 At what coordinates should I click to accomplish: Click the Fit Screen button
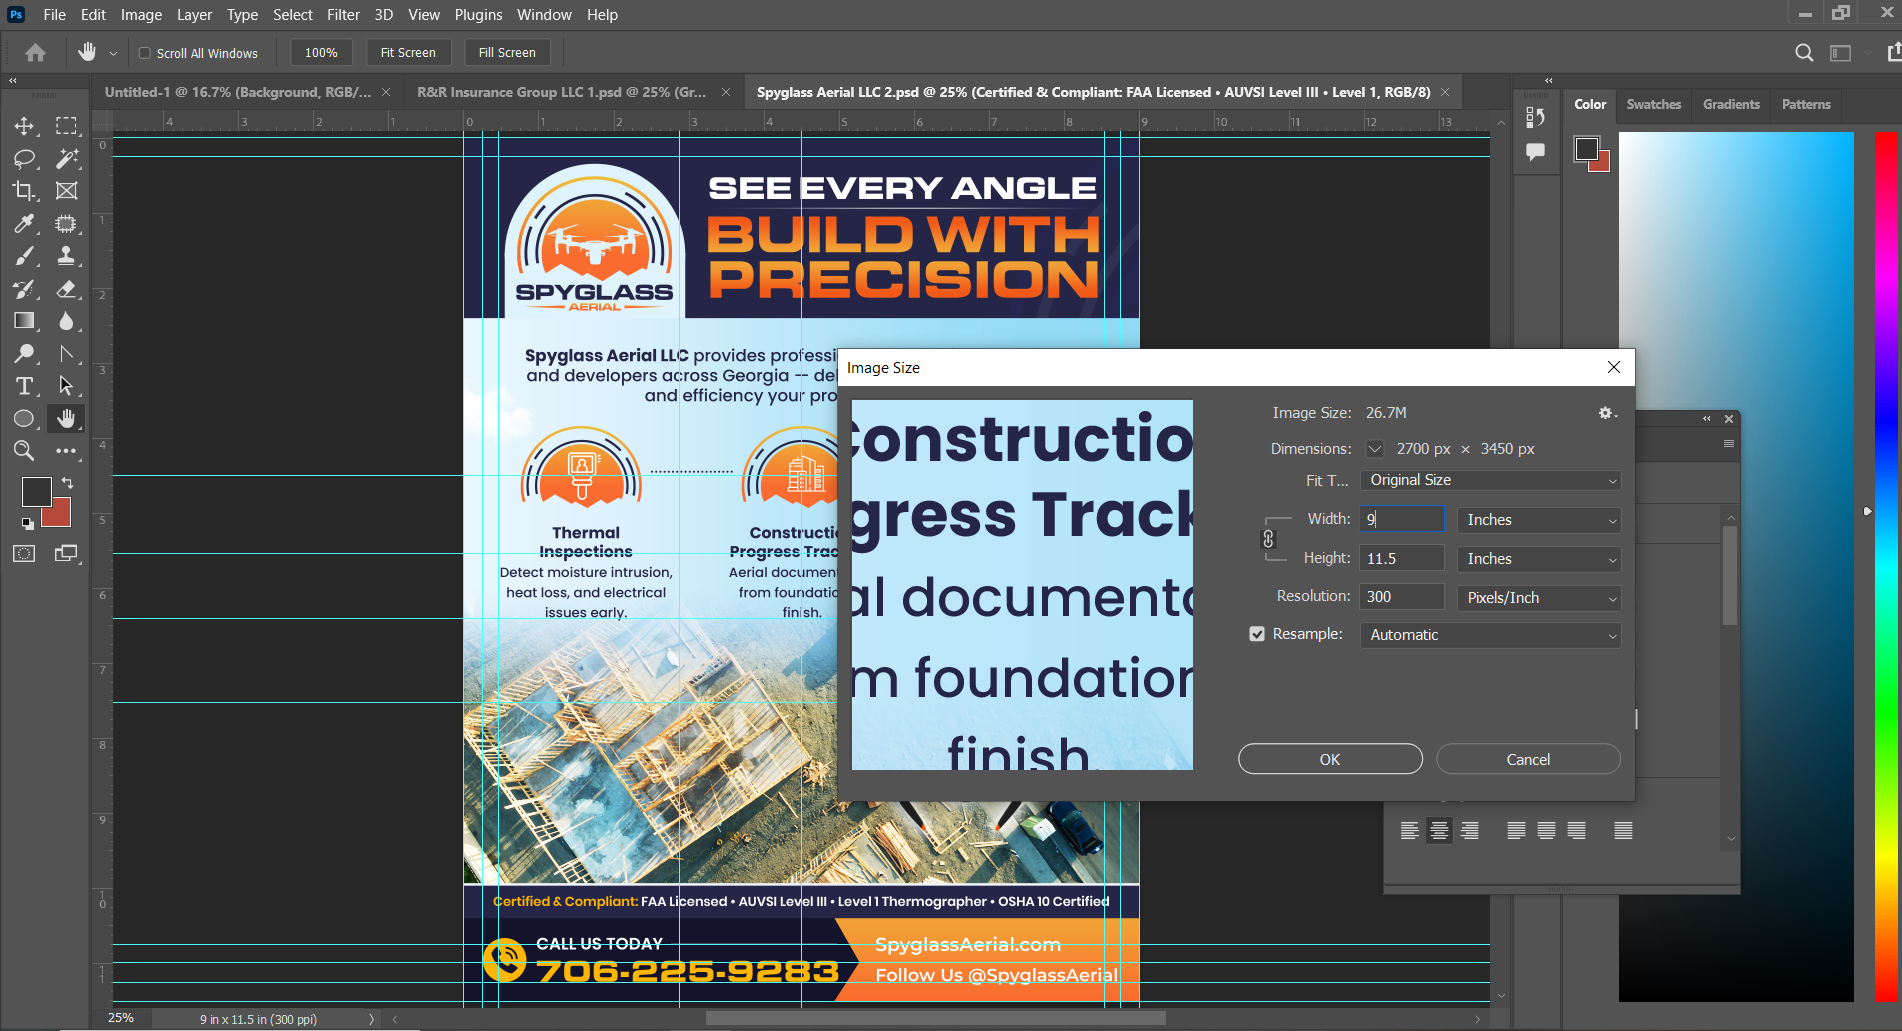[408, 53]
